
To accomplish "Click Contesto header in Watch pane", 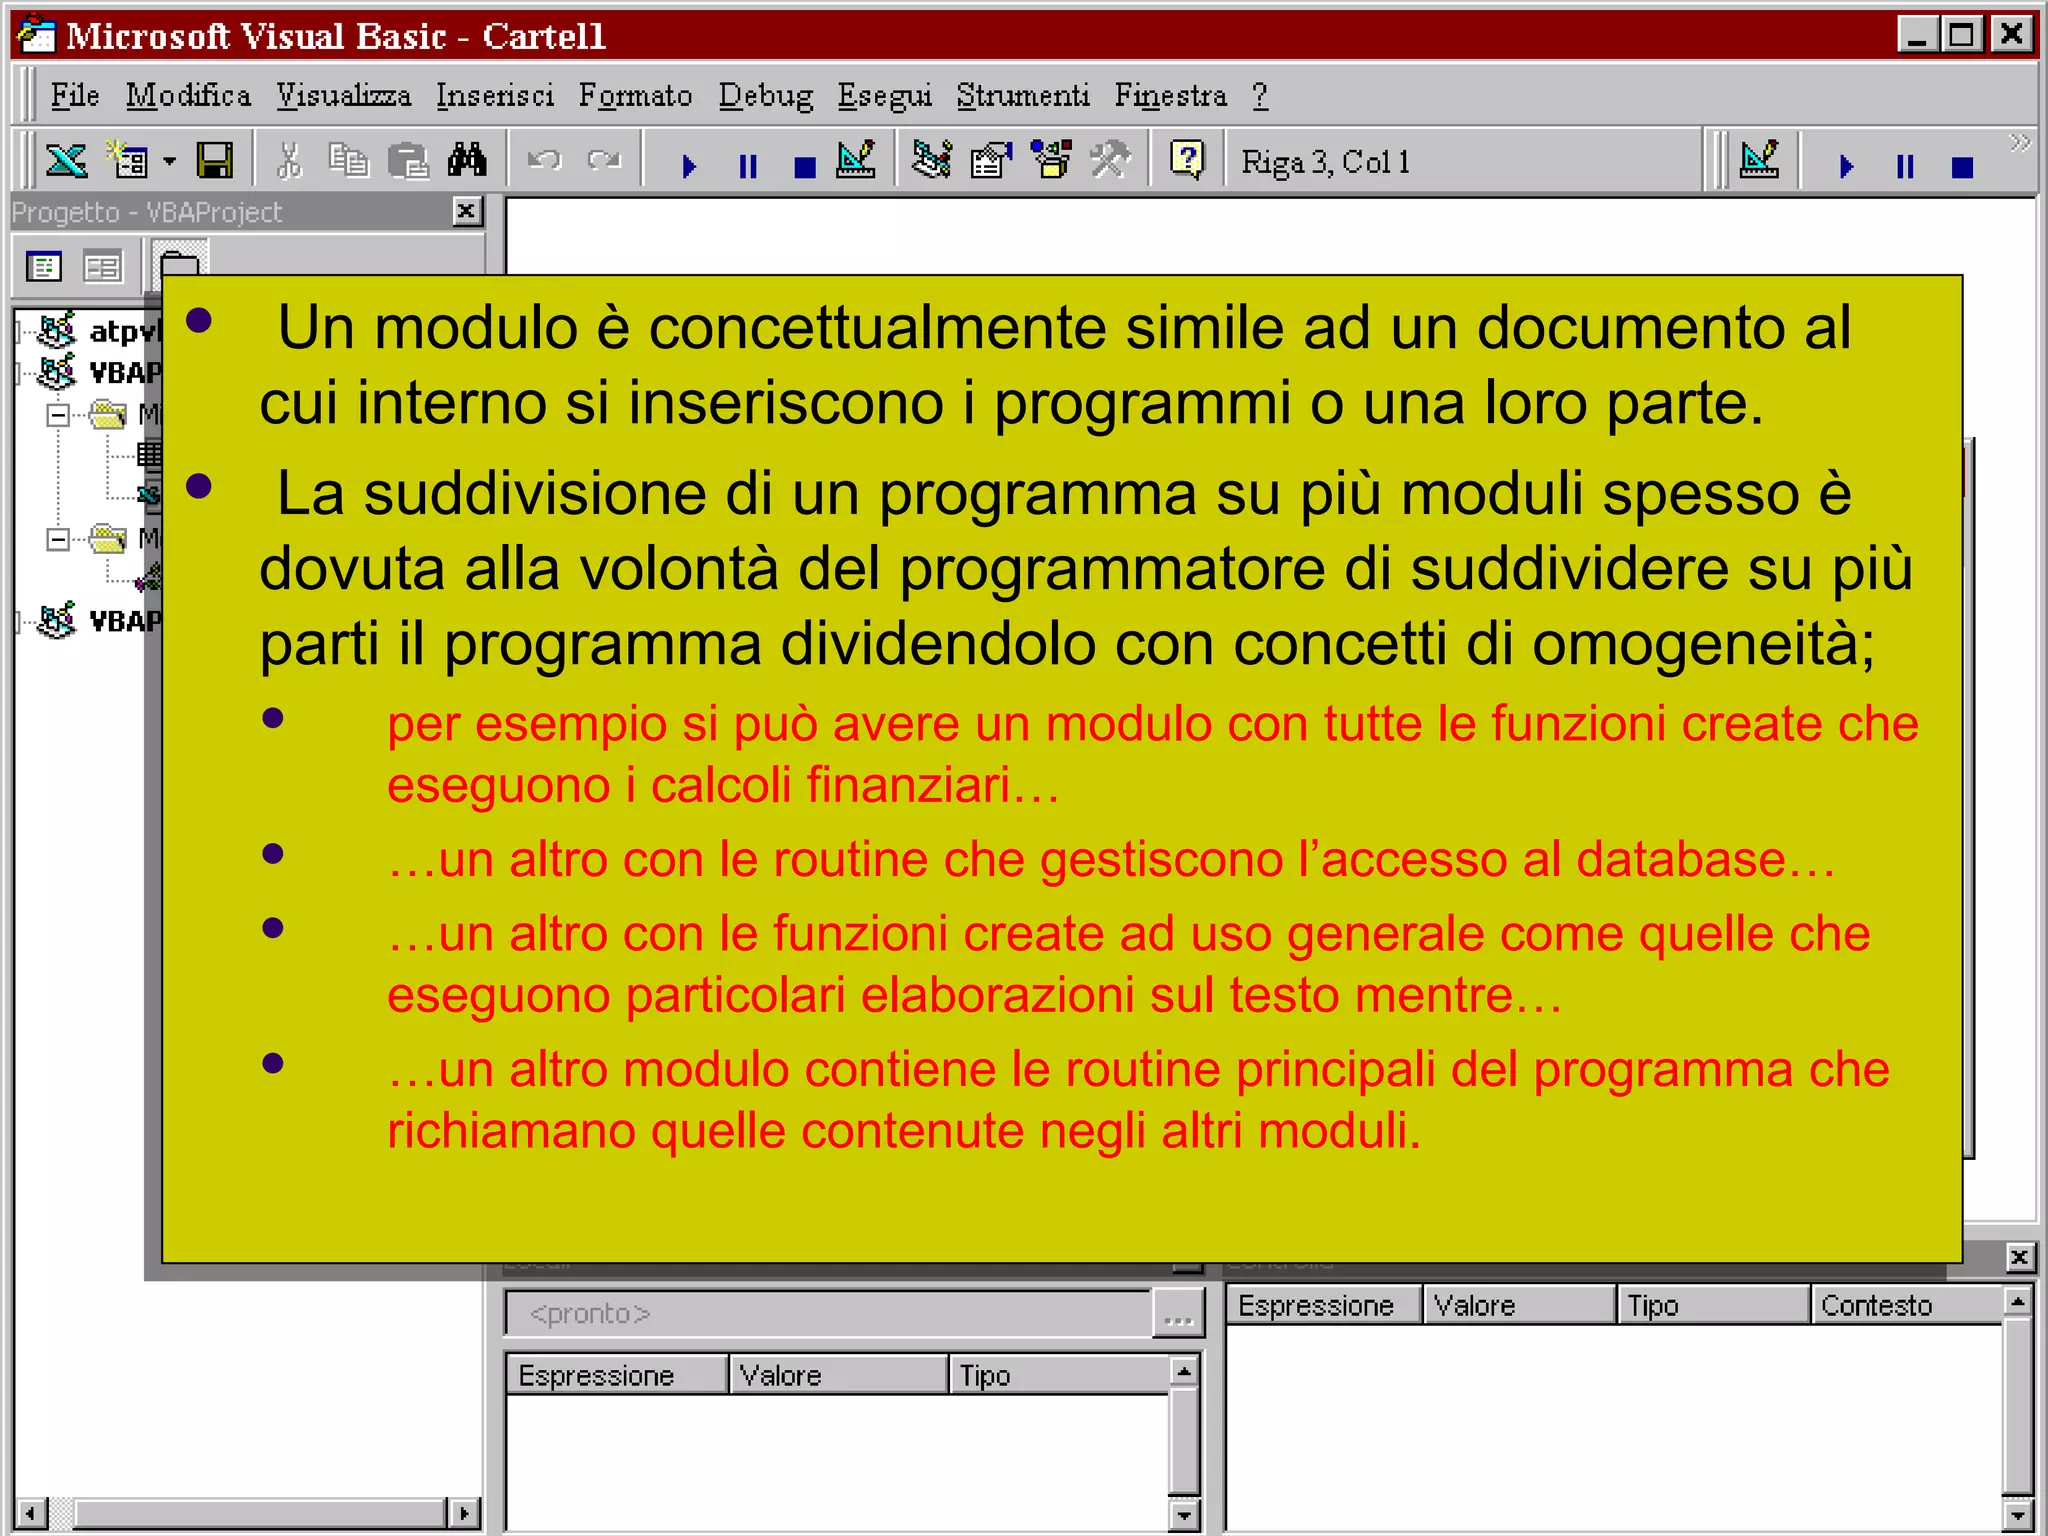I will click(1907, 1305).
